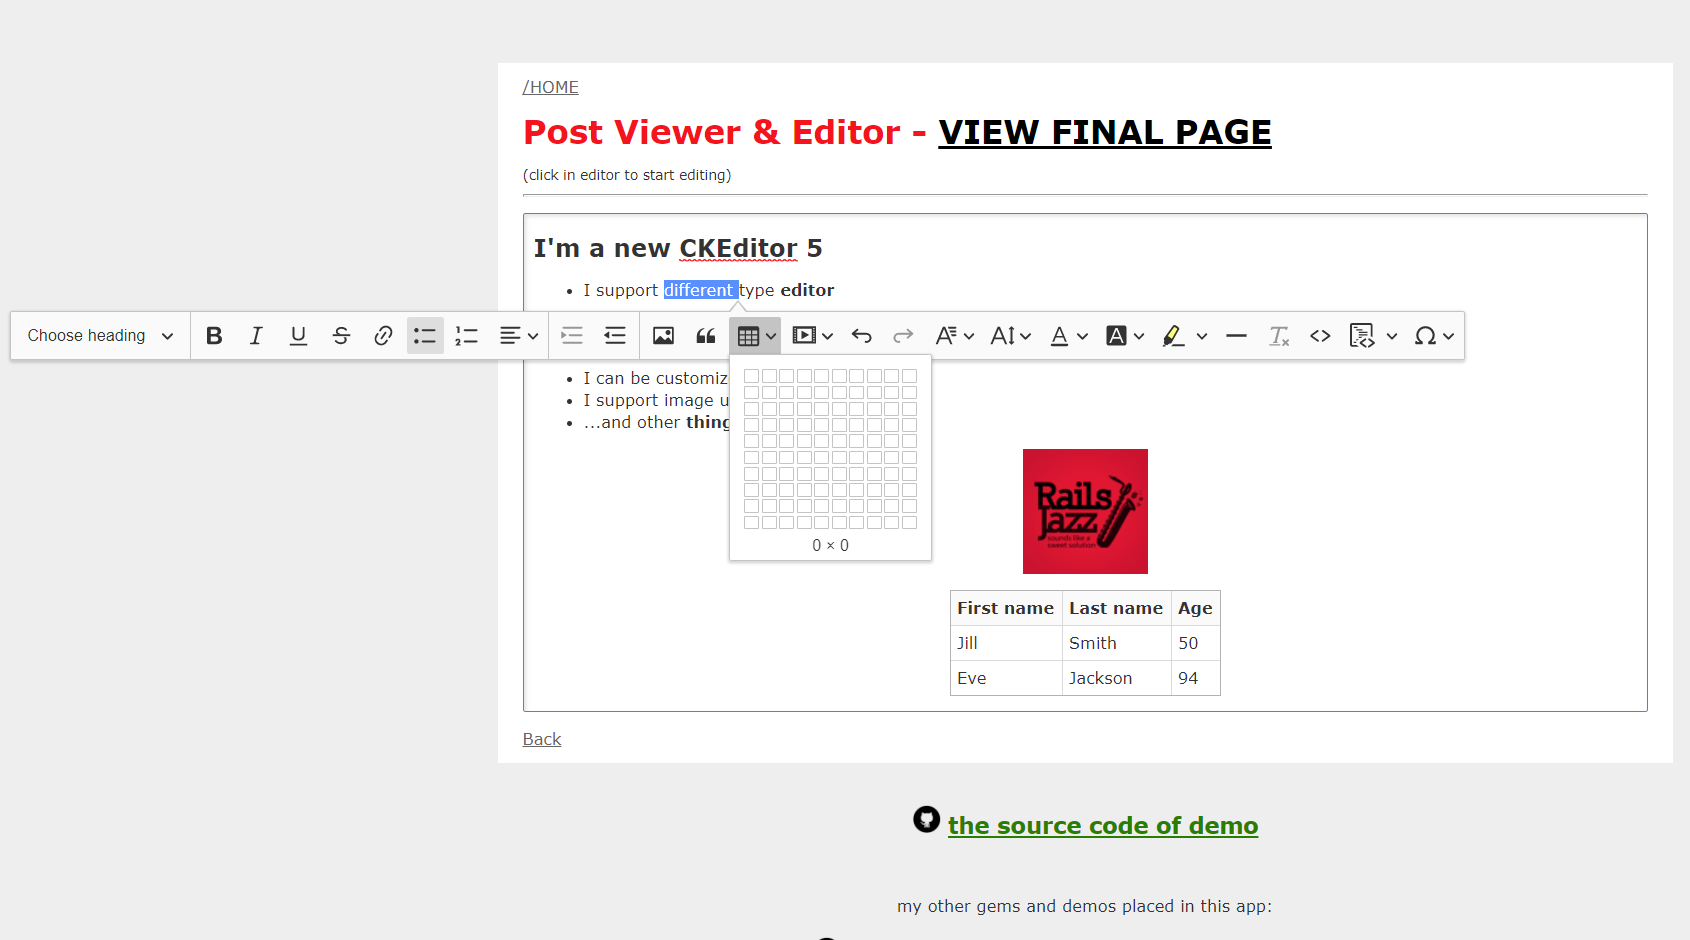Toggle strikethrough formatting
Screen dimensions: 1690x940
pyautogui.click(x=341, y=336)
